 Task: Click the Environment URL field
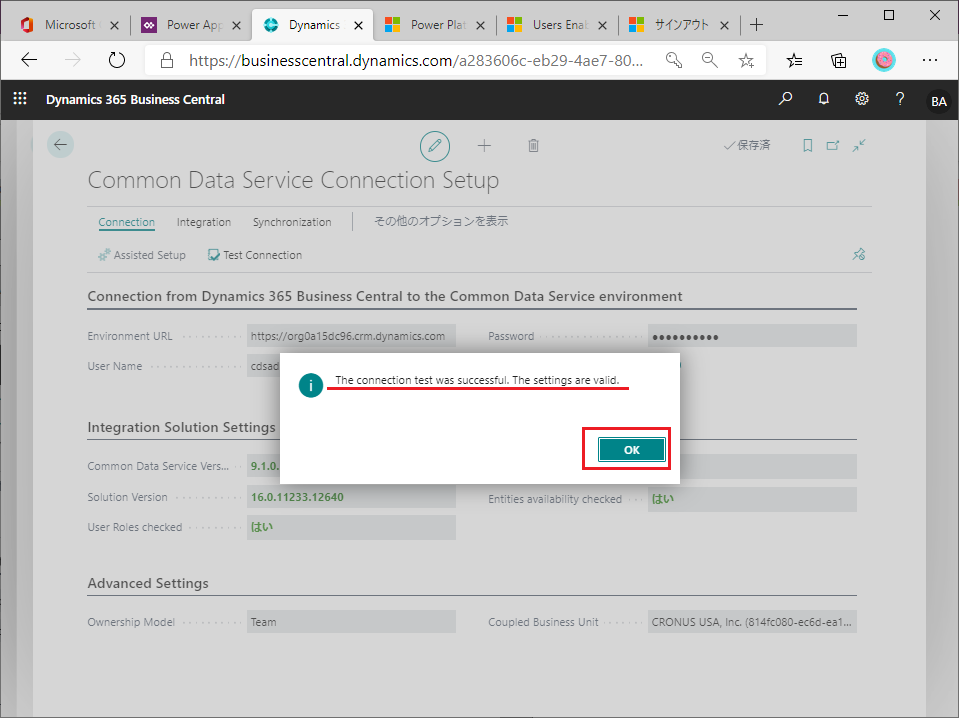[x=351, y=336]
